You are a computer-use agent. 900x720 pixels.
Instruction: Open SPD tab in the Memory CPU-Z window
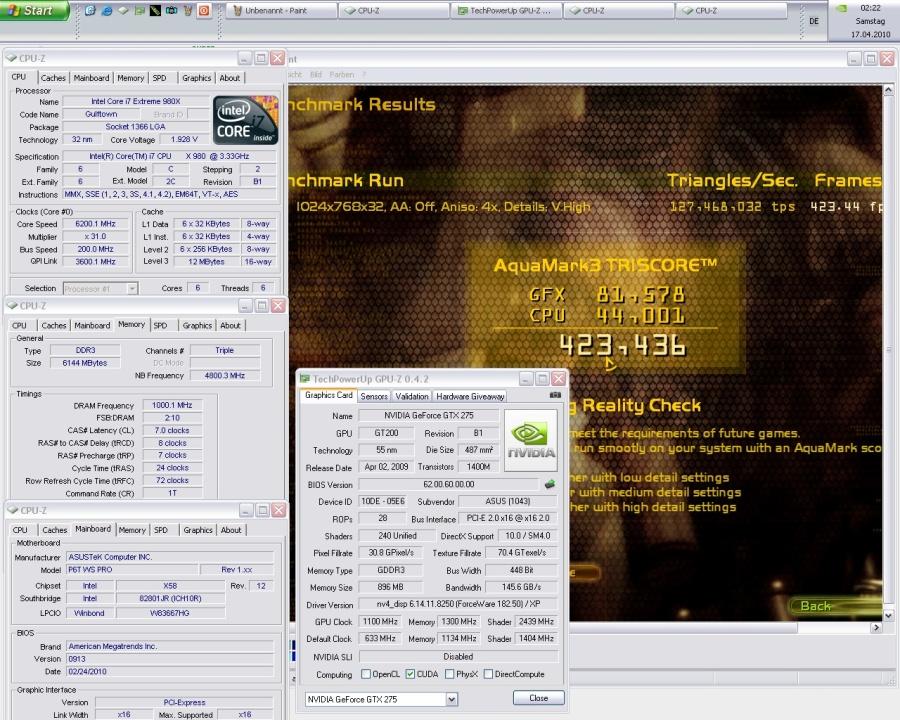coord(160,325)
